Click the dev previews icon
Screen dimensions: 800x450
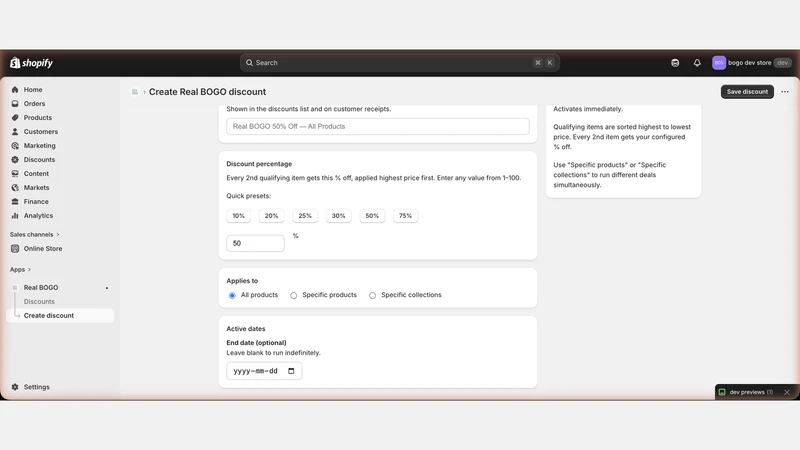(722, 392)
